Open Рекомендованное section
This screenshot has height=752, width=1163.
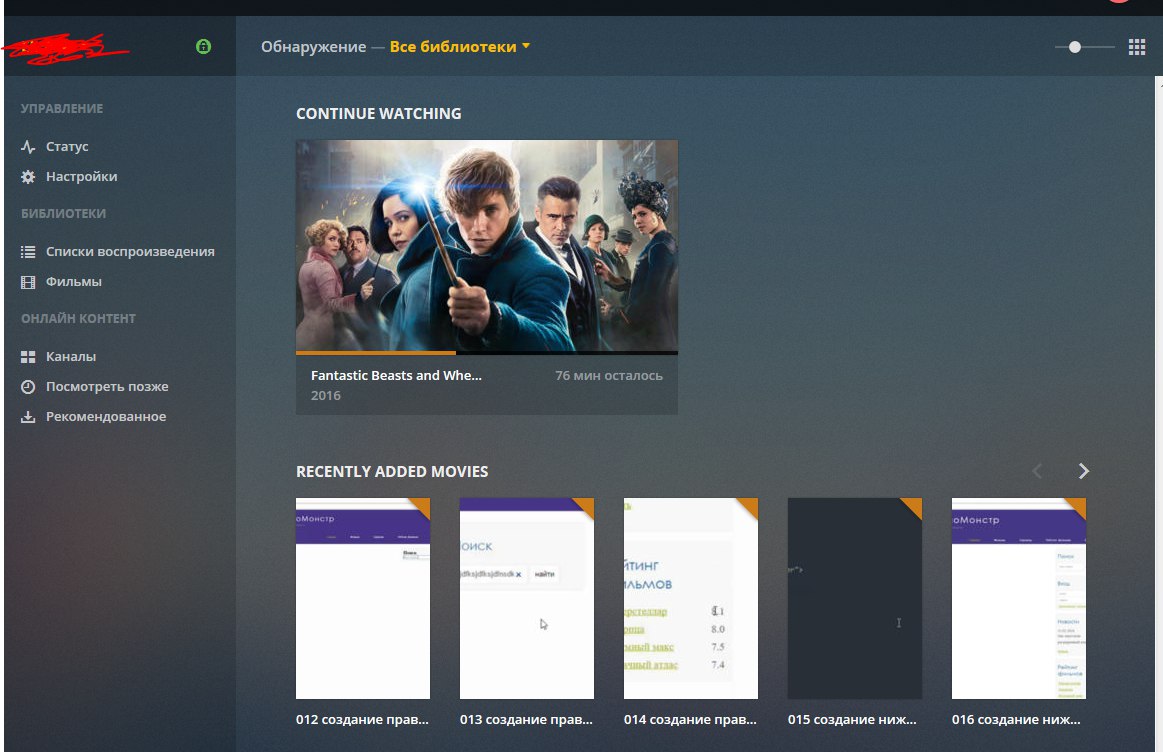[x=106, y=417]
